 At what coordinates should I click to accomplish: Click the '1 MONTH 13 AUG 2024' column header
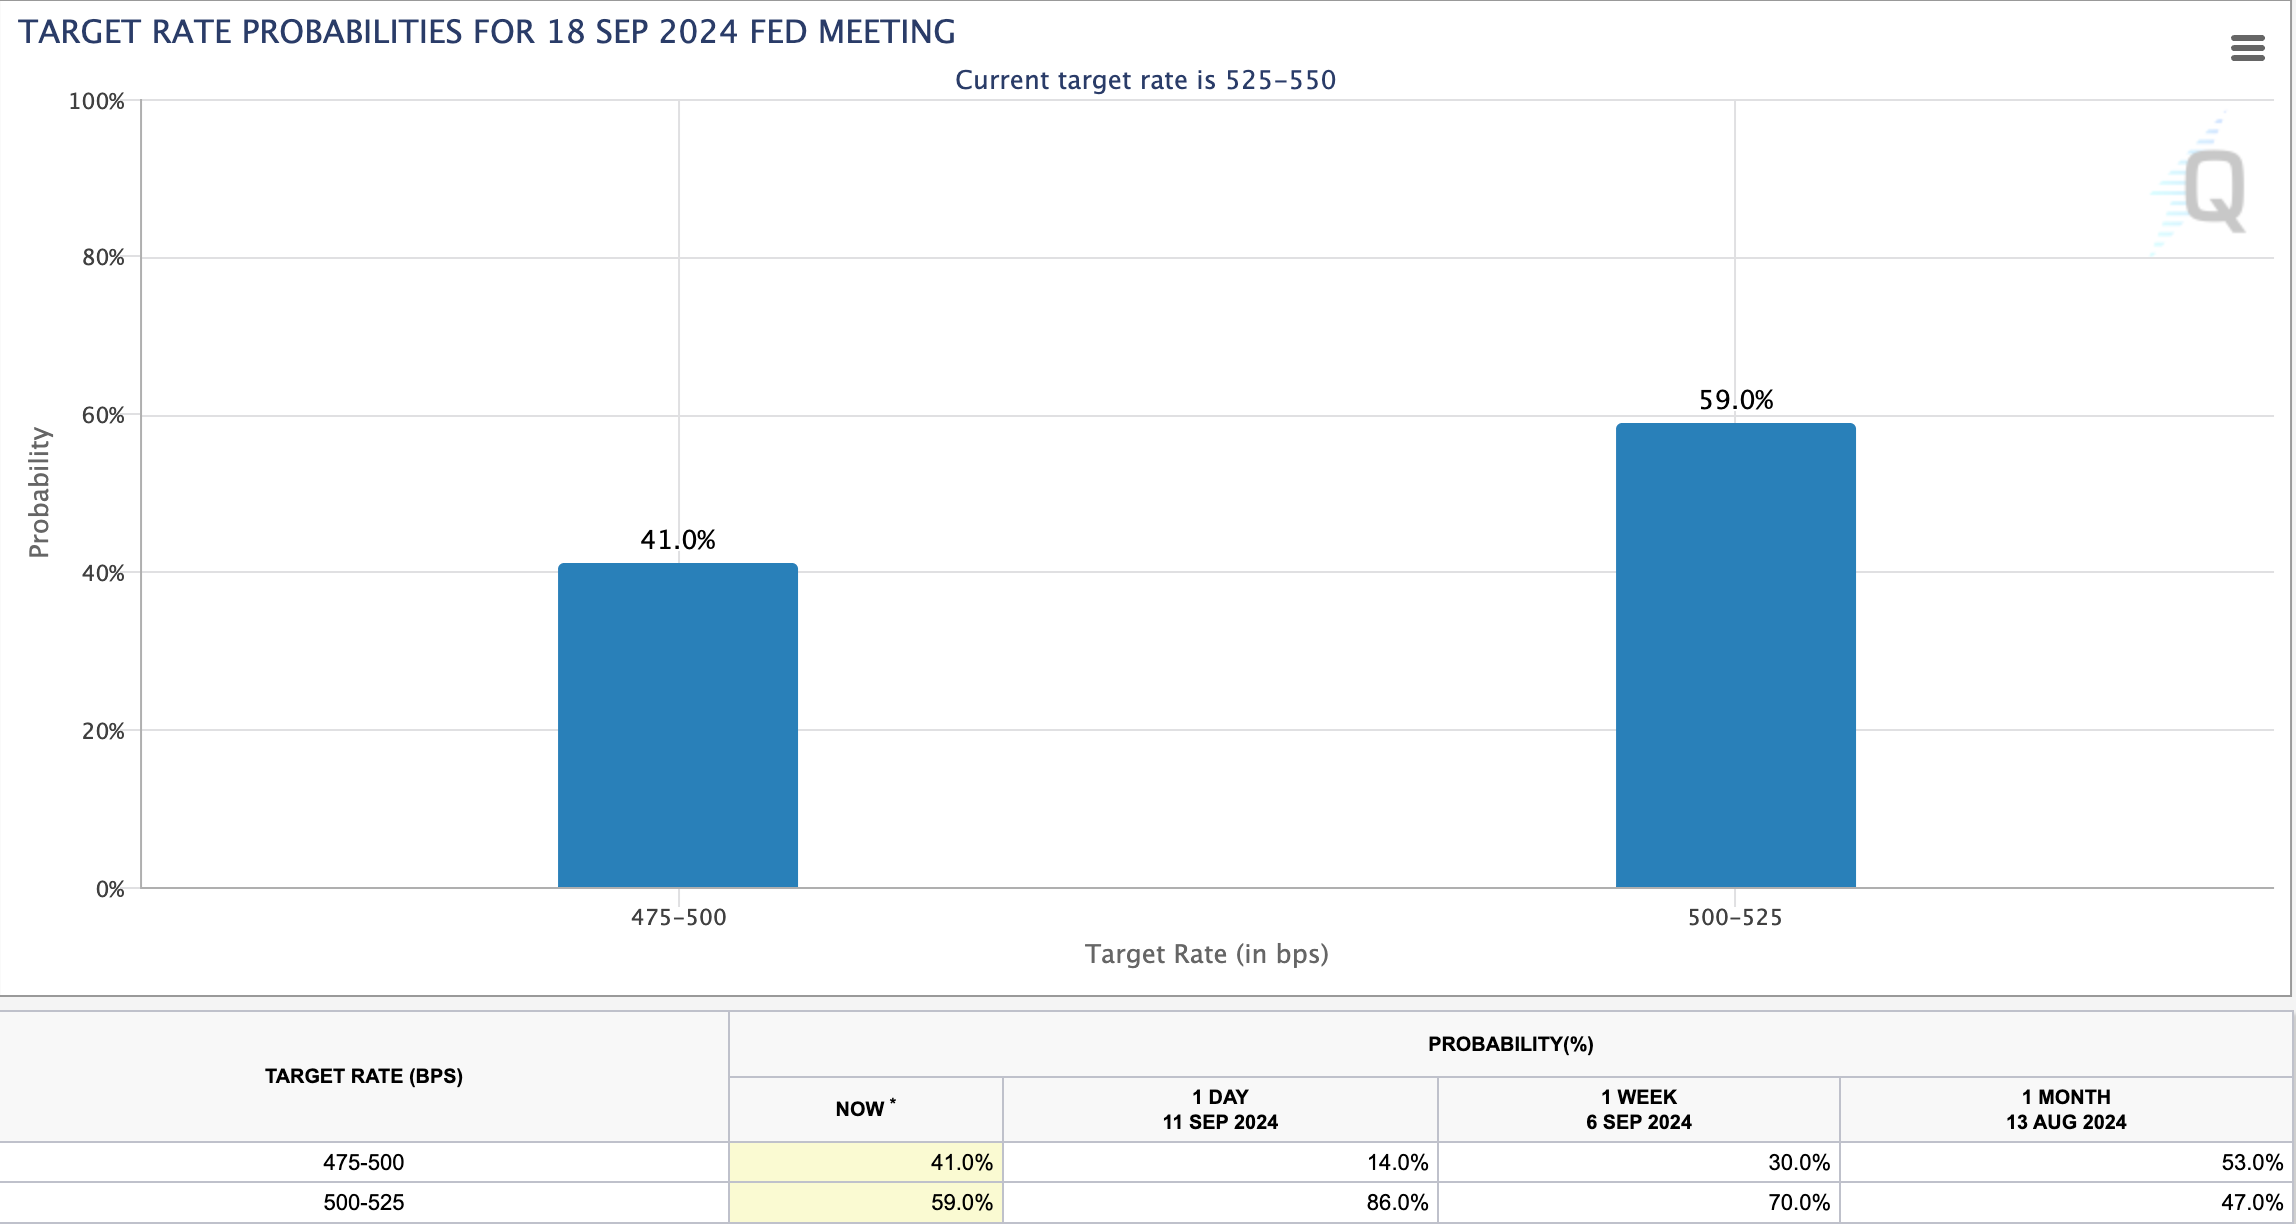pyautogui.click(x=2066, y=1109)
